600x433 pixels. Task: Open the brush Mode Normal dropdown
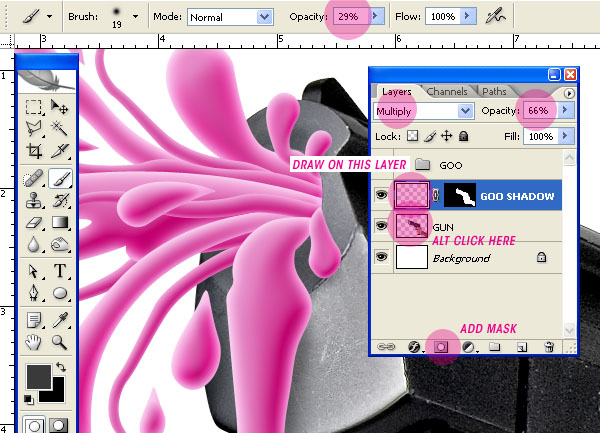coord(230,17)
